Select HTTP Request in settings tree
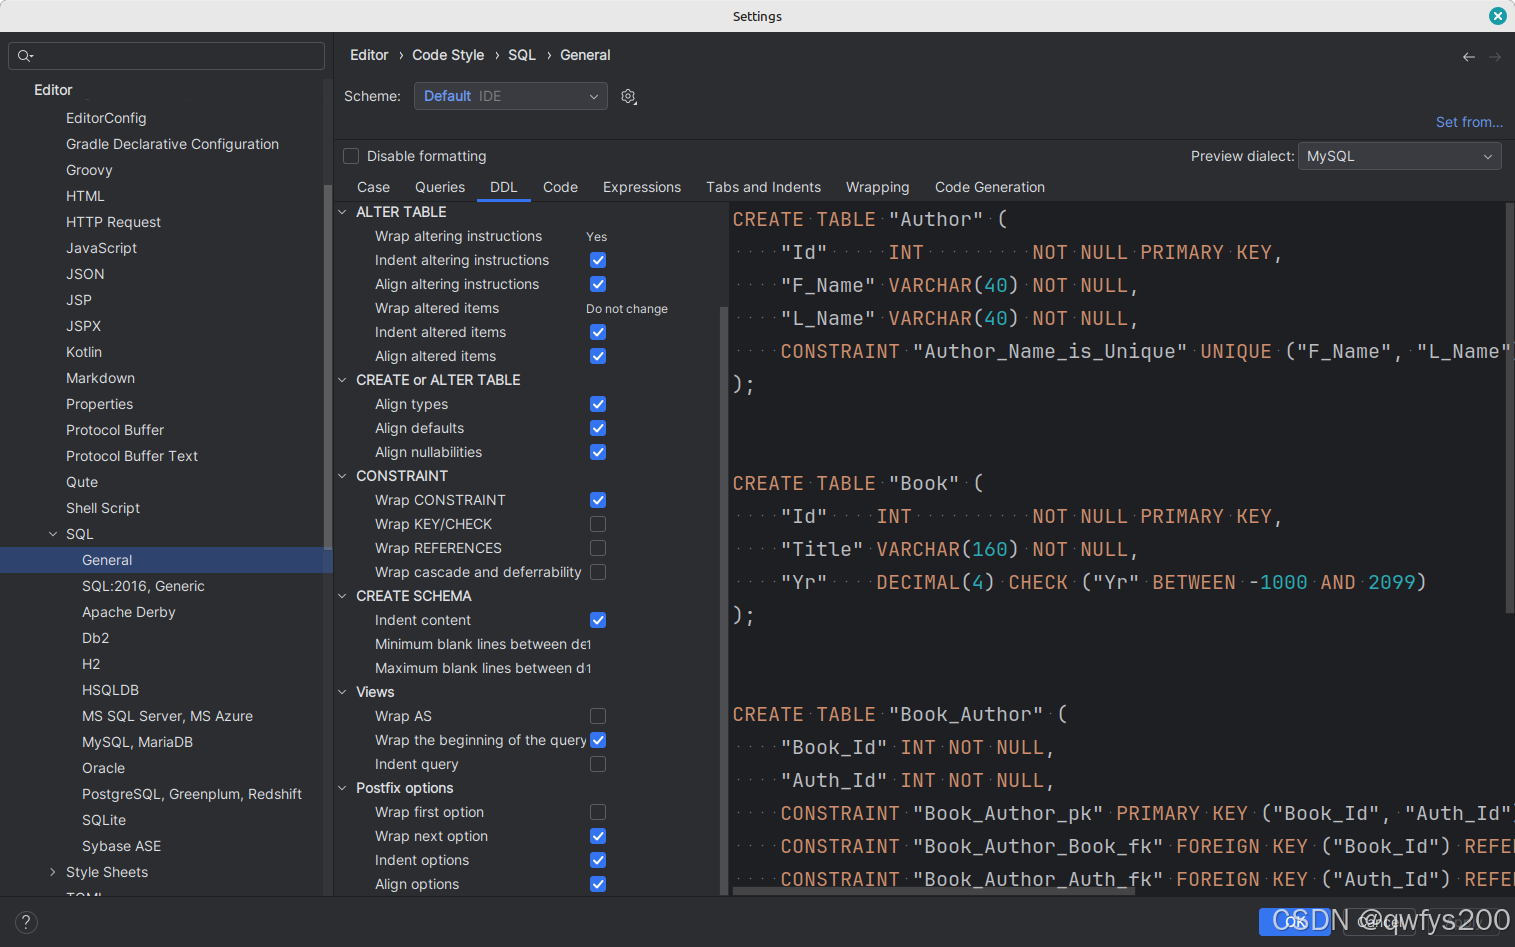 pos(113,222)
